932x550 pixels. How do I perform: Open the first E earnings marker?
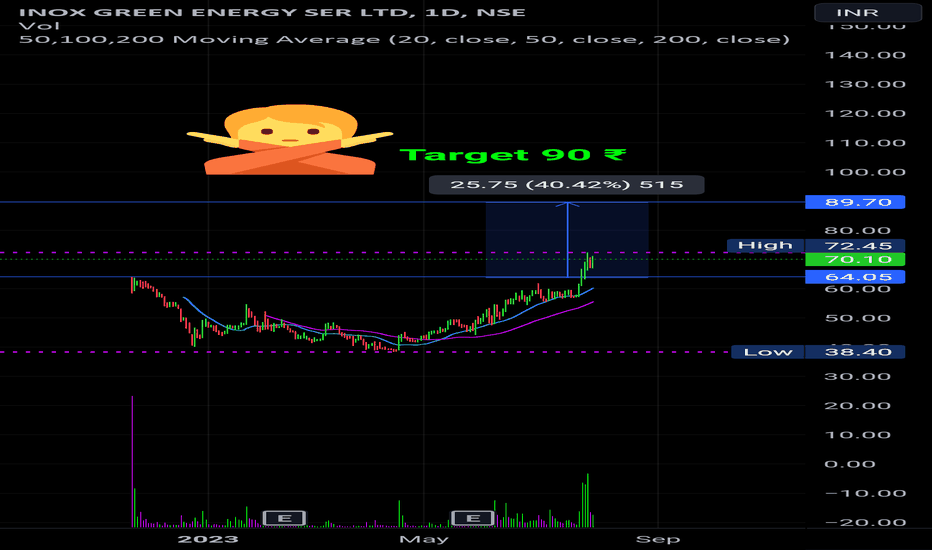tap(284, 518)
